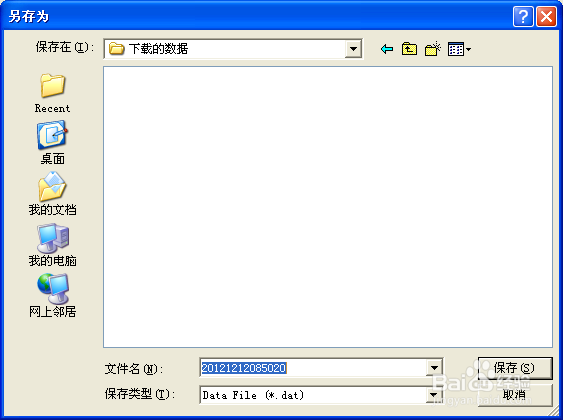Click the 下载的数据 folder name
The image size is (563, 420).
(x=158, y=49)
